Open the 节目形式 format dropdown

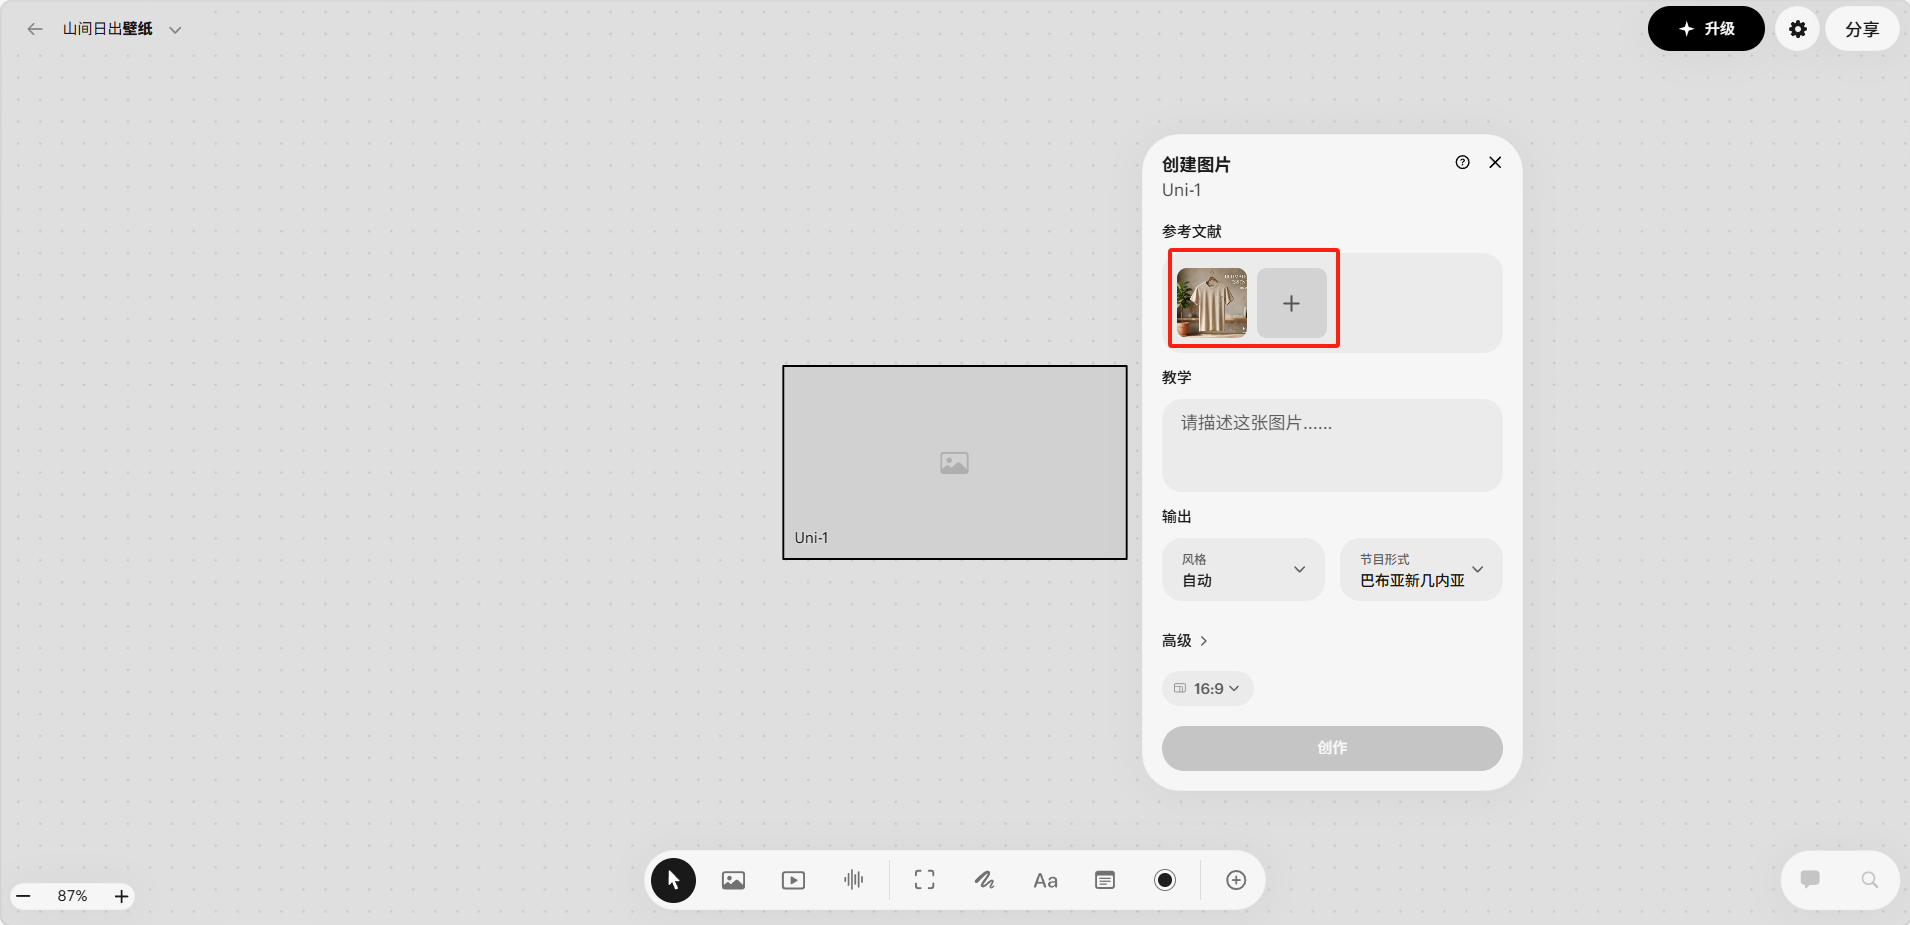pos(1420,570)
